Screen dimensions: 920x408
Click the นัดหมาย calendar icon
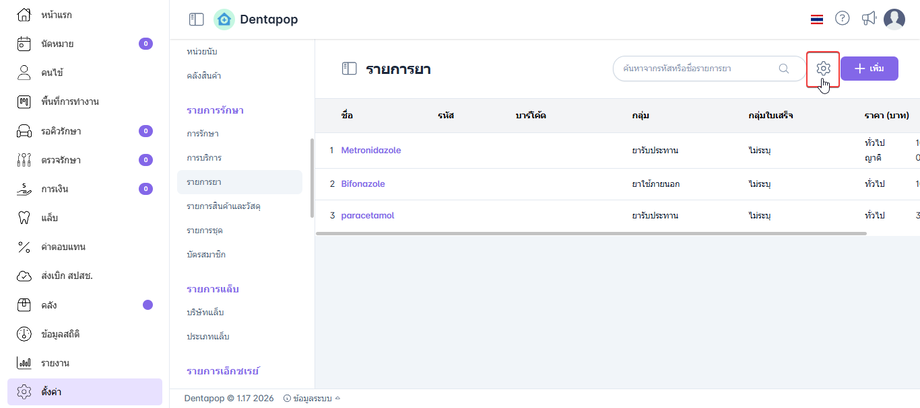pos(25,44)
